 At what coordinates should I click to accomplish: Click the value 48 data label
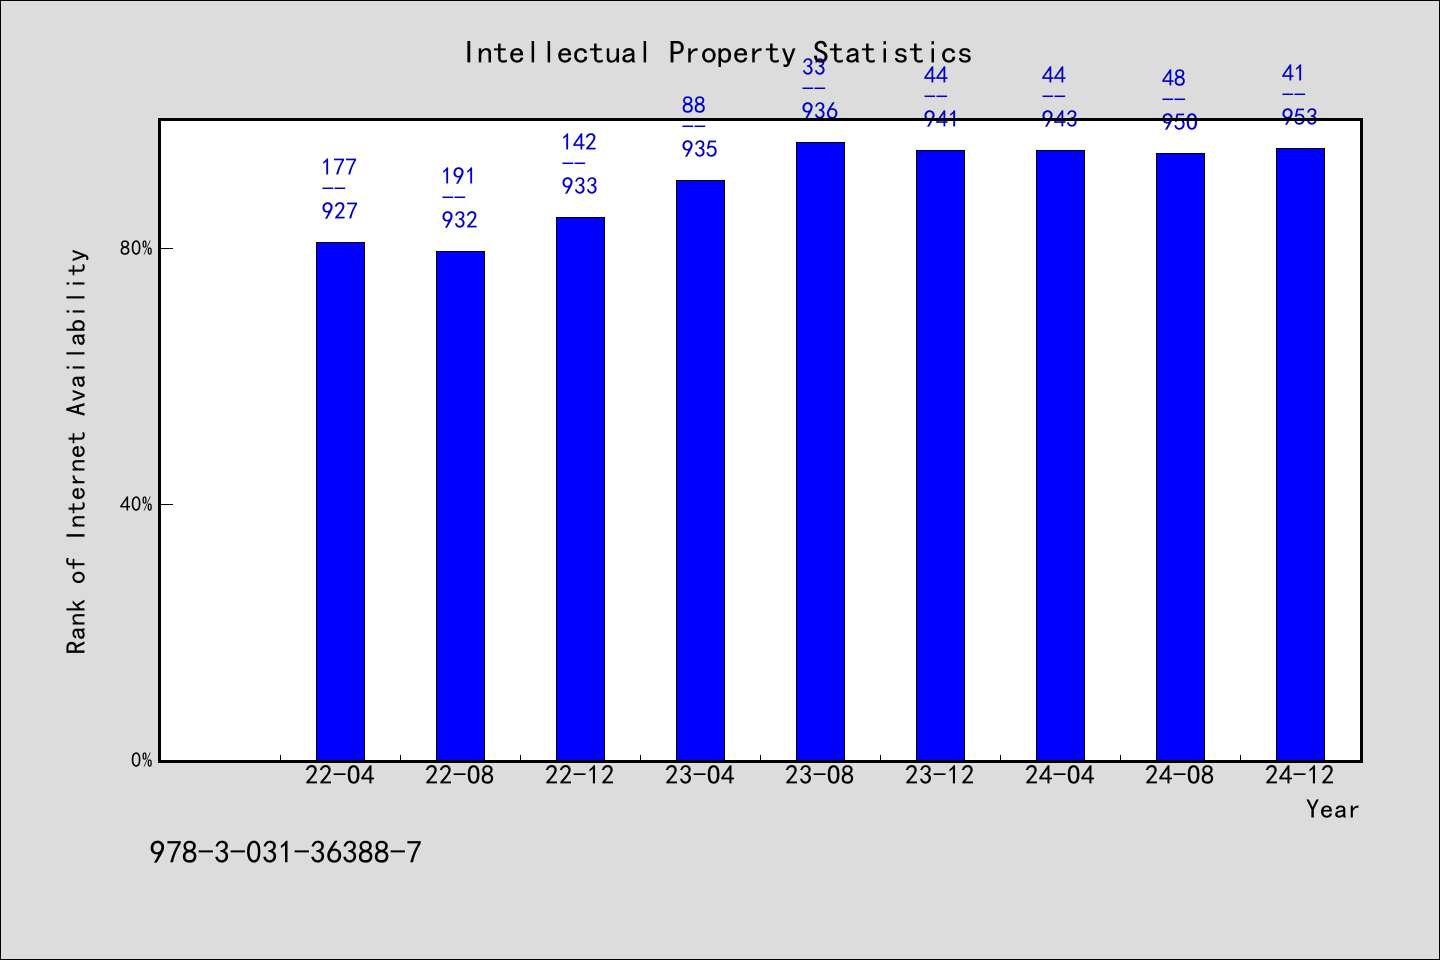(x=1174, y=78)
